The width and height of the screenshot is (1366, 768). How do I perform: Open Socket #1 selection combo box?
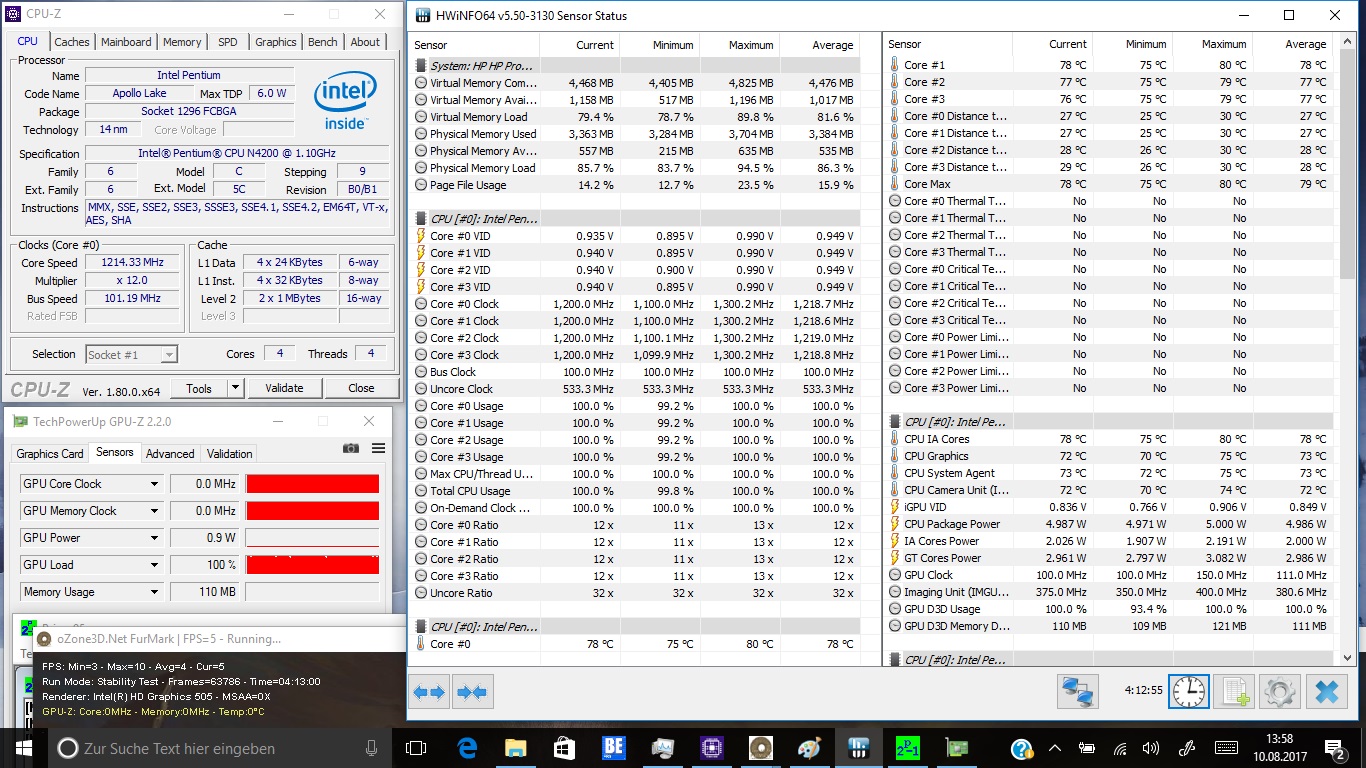pos(131,354)
